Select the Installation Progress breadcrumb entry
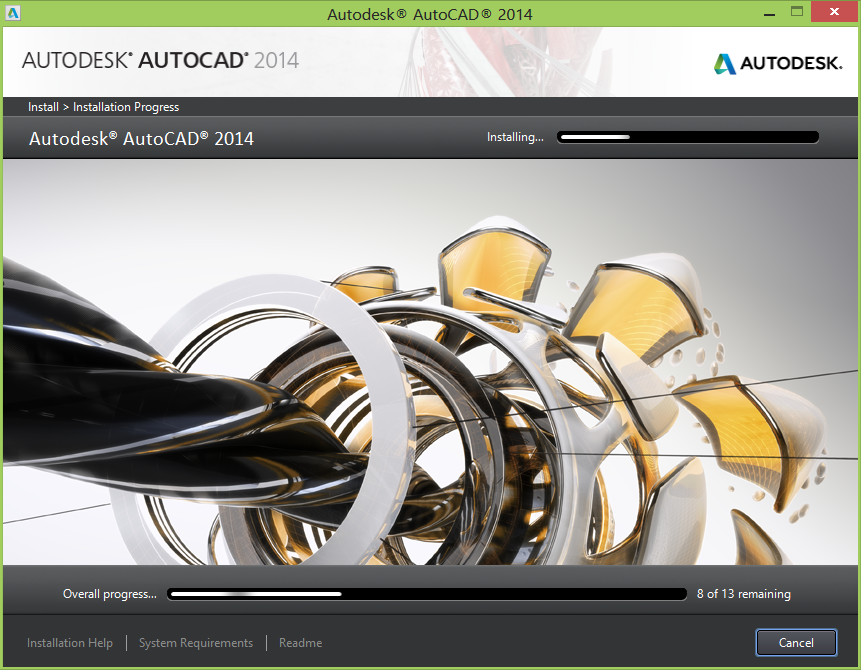Viewport: 861px width, 670px height. 126,107
